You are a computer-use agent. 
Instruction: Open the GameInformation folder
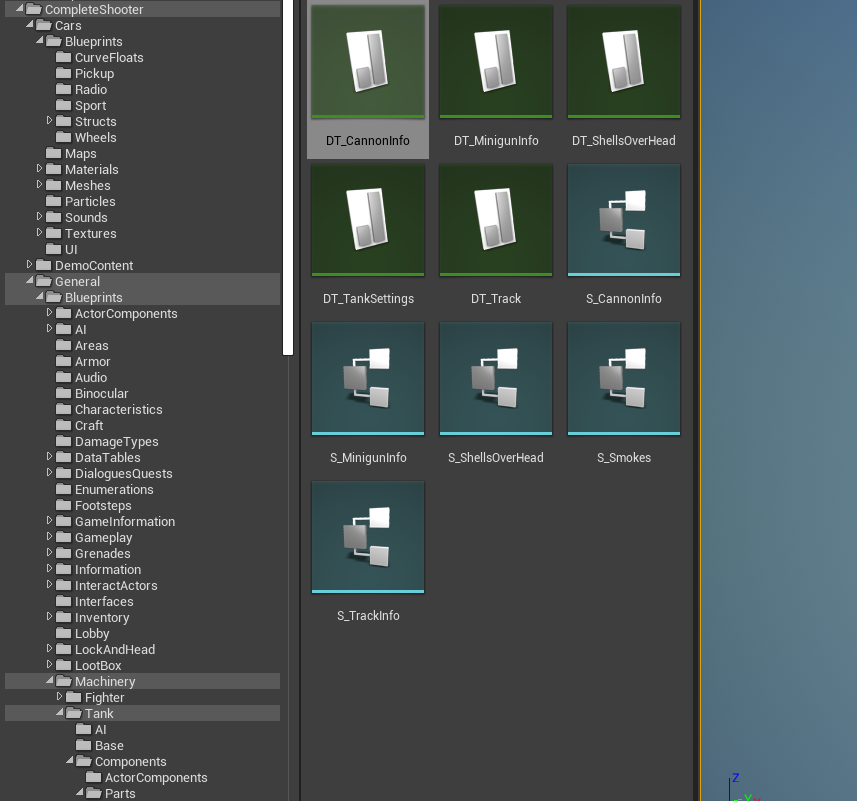click(x=115, y=521)
